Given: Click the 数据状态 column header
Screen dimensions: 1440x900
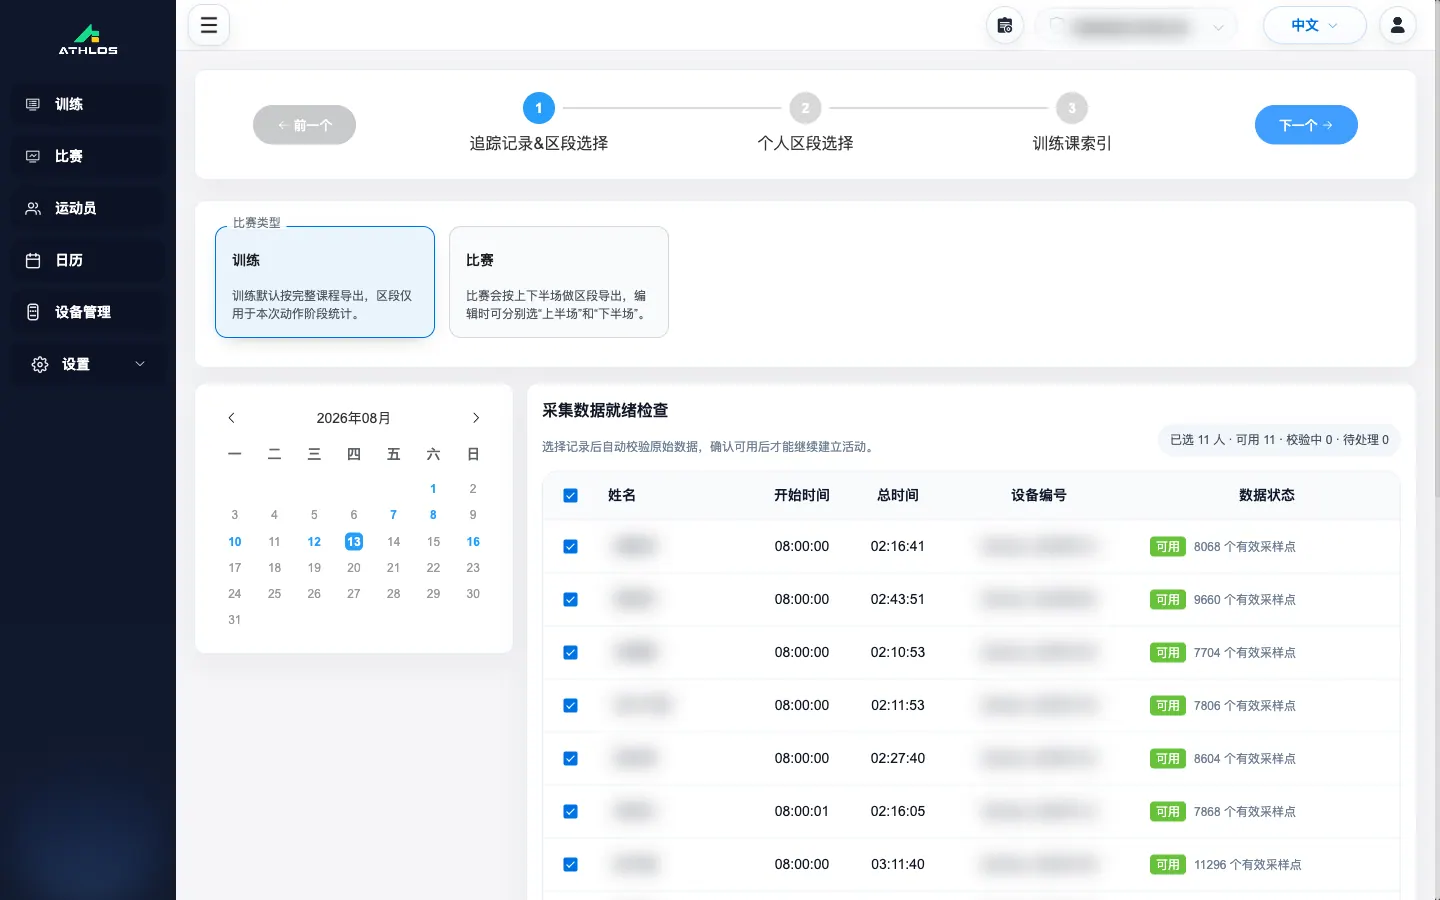Looking at the screenshot, I should click(x=1267, y=495).
